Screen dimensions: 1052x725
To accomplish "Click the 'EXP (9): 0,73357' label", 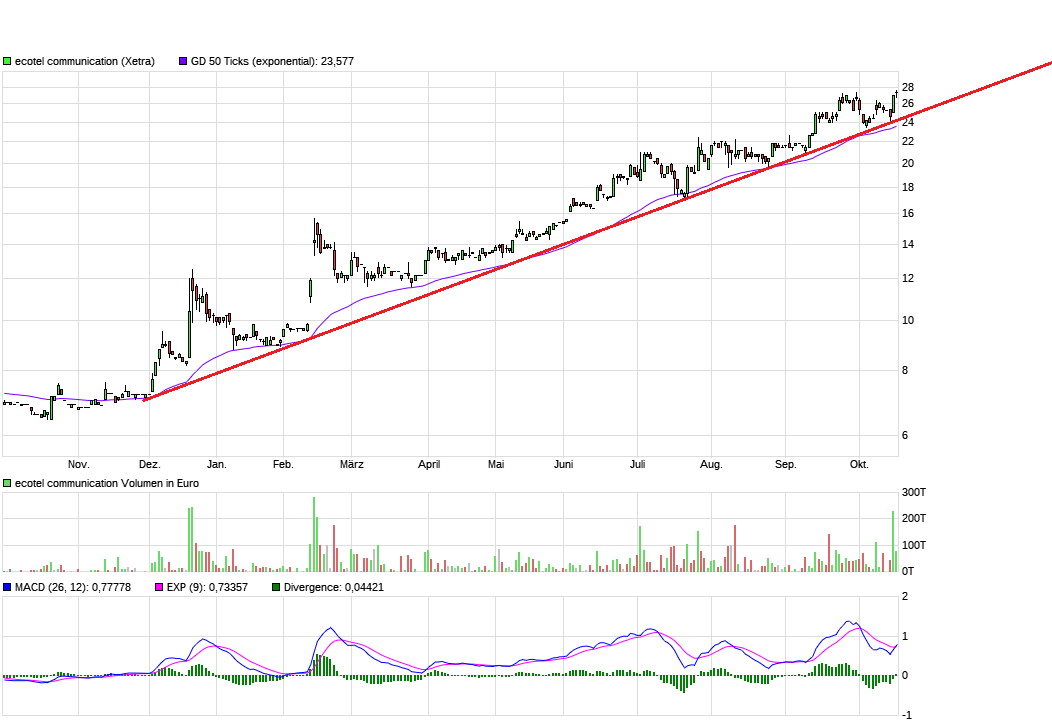I will tap(207, 588).
